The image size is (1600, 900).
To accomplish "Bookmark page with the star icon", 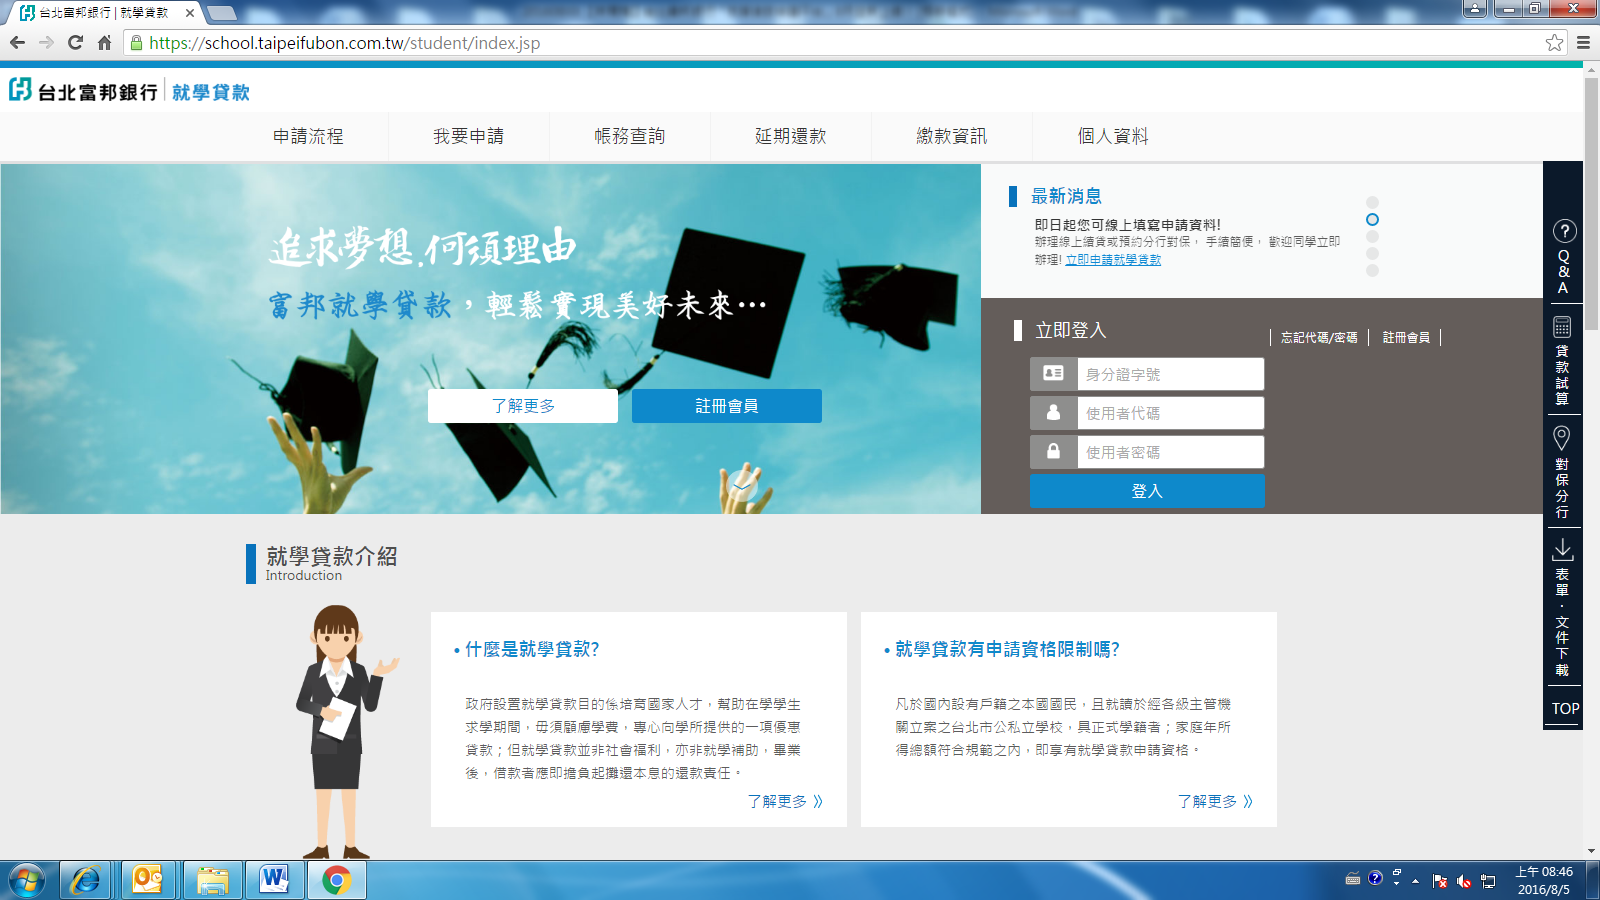I will point(1554,43).
